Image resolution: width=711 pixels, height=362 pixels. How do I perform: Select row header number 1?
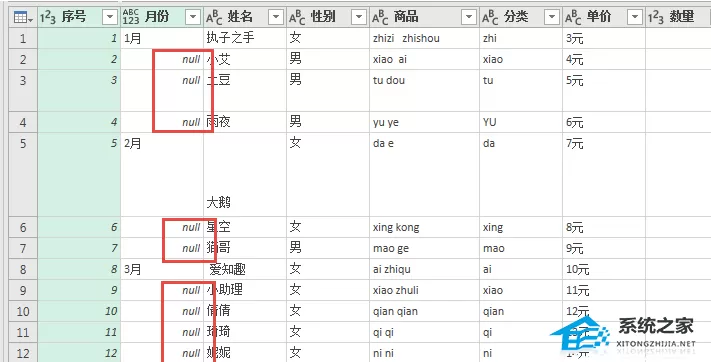(x=23, y=38)
